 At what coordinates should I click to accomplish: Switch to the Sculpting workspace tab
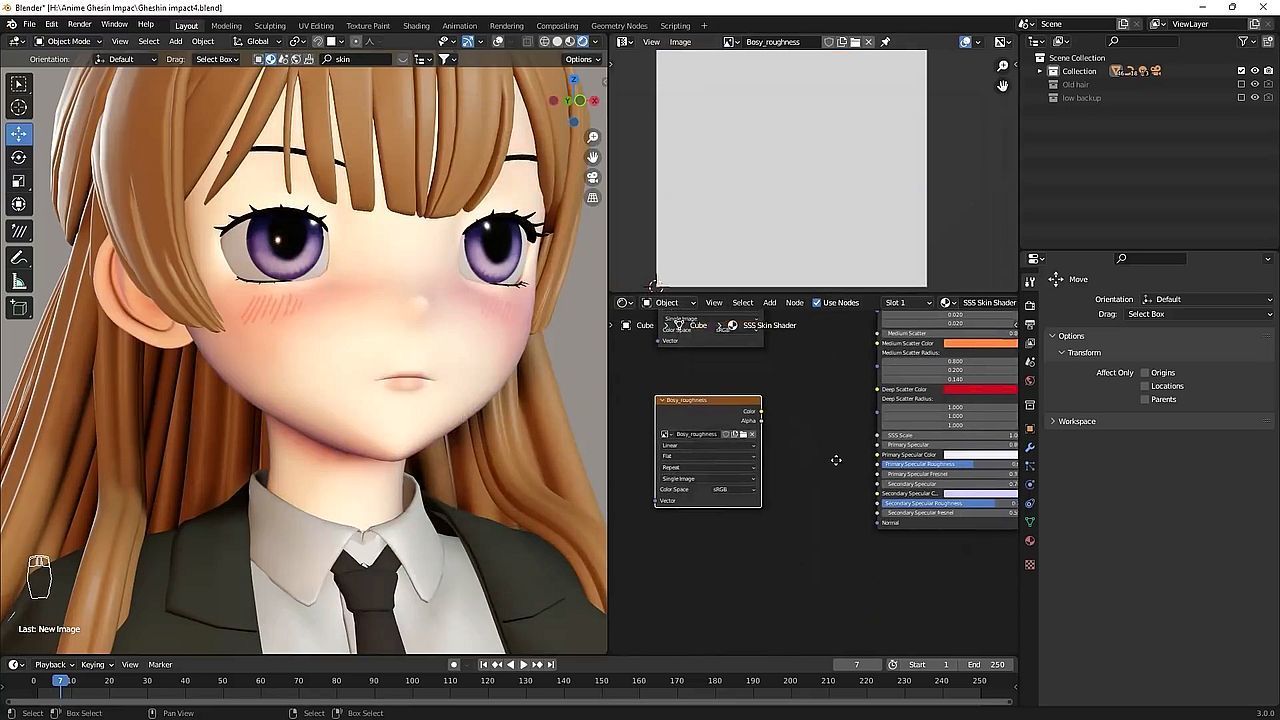pyautogui.click(x=269, y=25)
